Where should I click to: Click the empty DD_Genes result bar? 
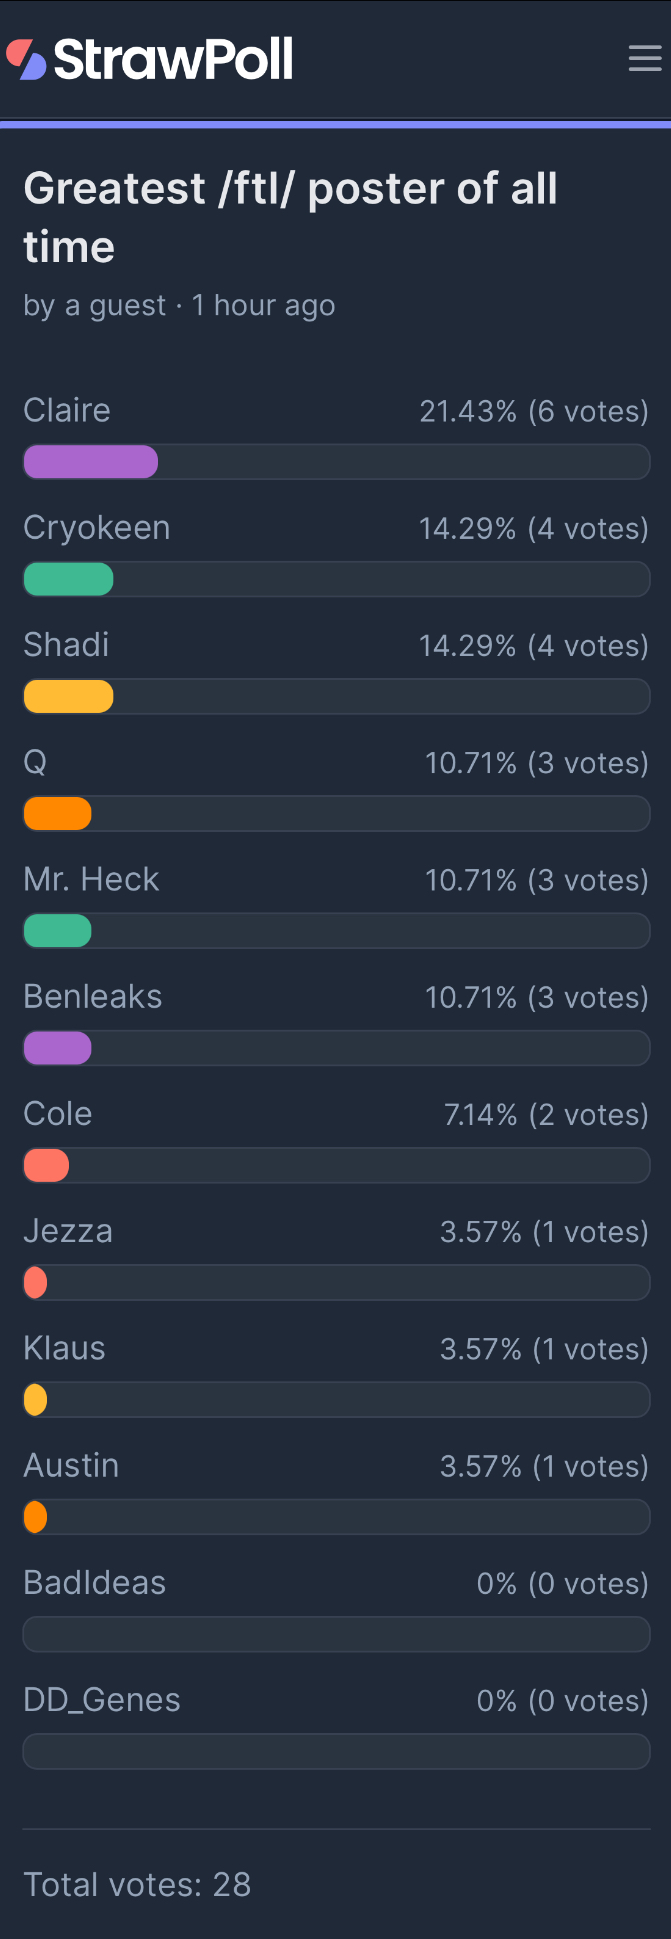pos(336,1750)
